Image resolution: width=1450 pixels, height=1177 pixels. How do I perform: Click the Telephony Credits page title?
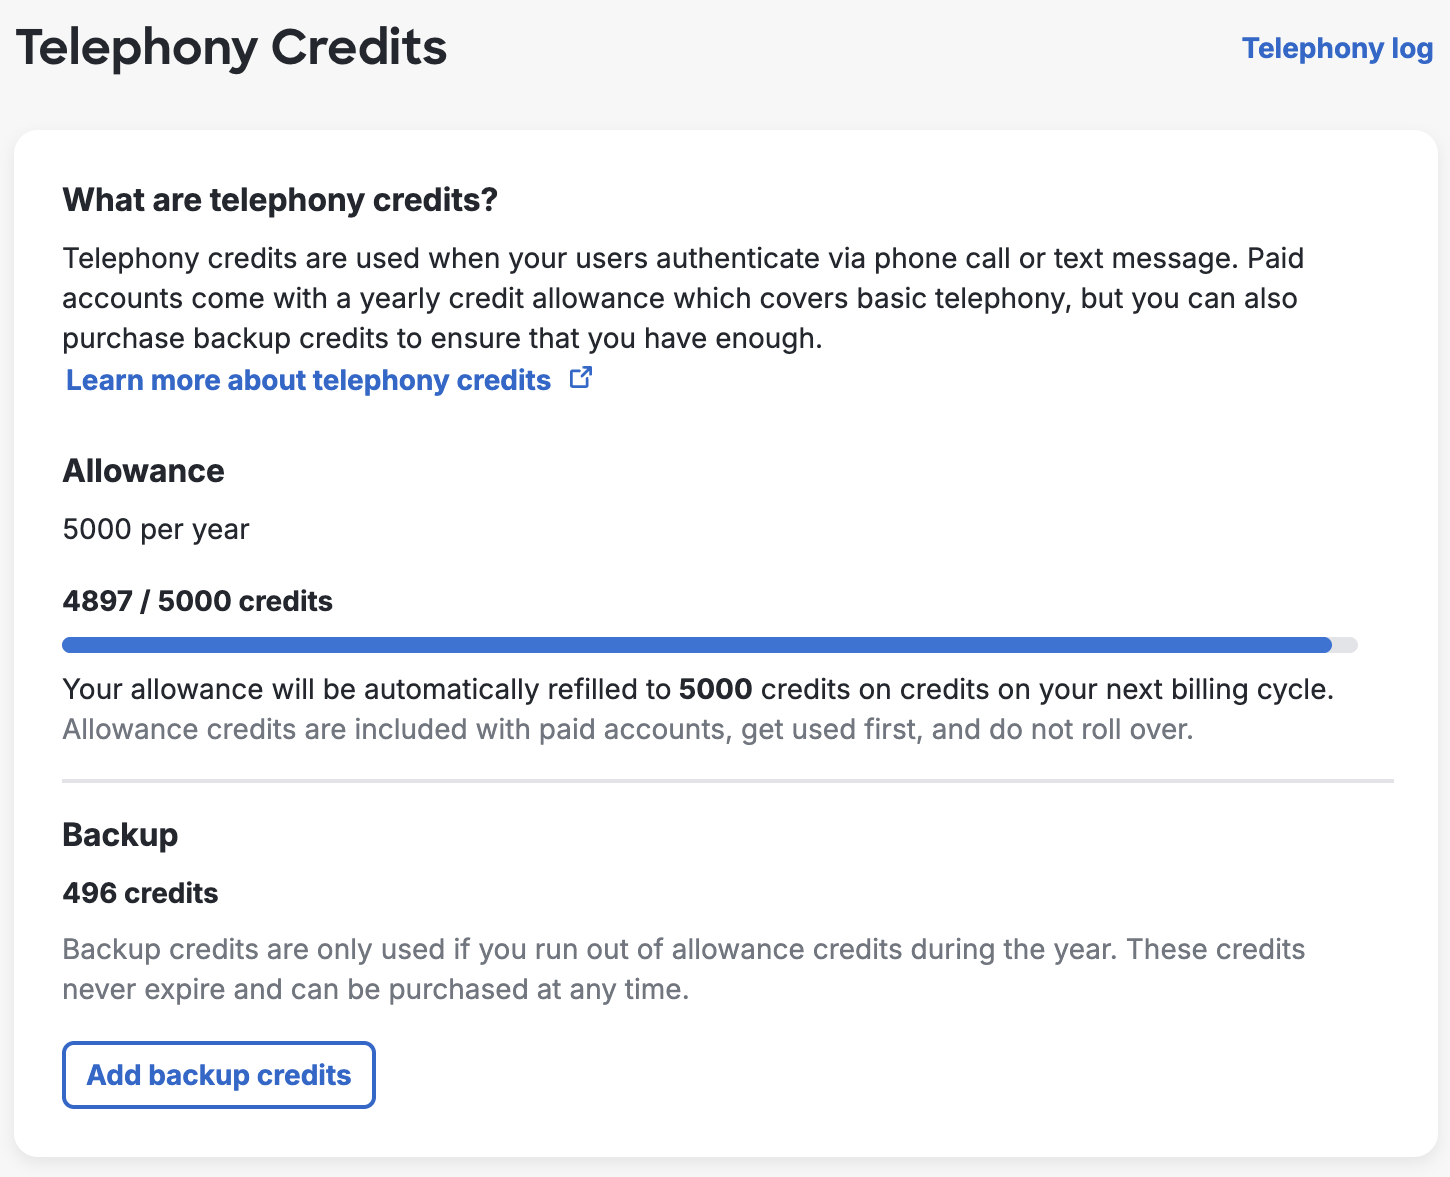click(x=231, y=46)
